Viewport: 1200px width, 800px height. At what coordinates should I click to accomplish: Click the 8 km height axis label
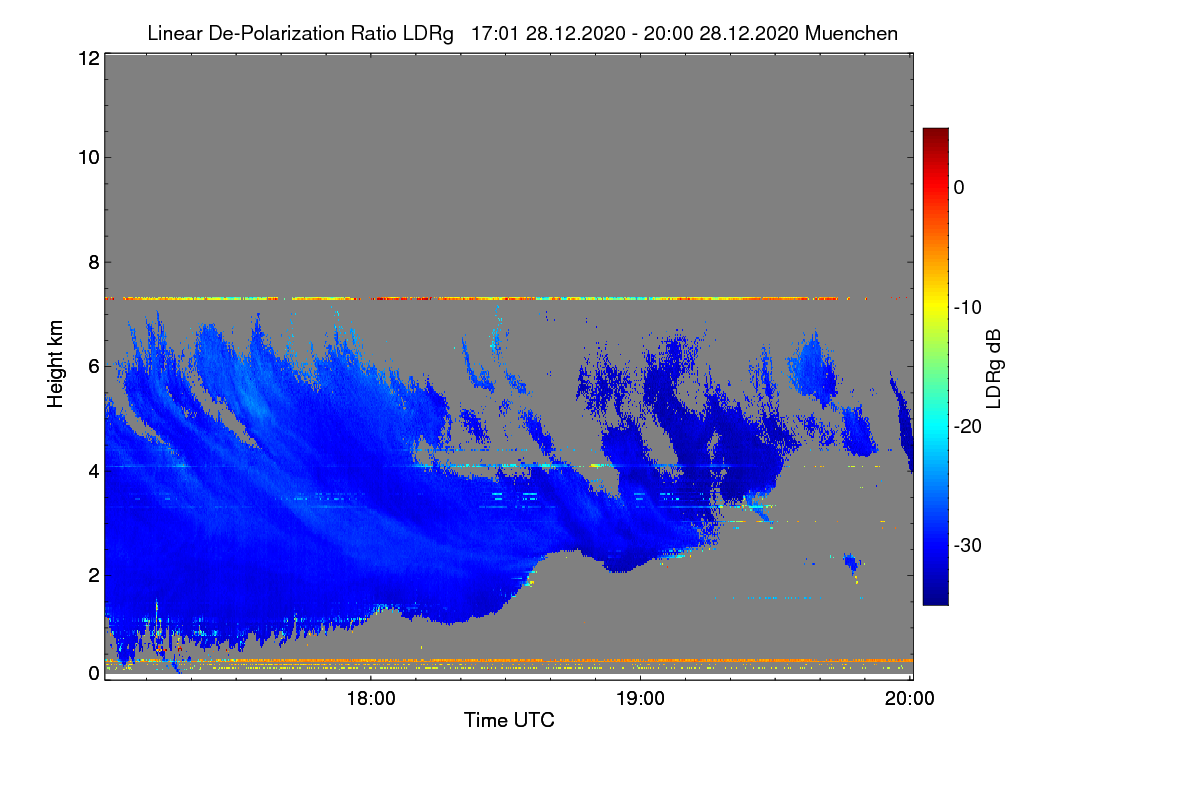tap(92, 262)
